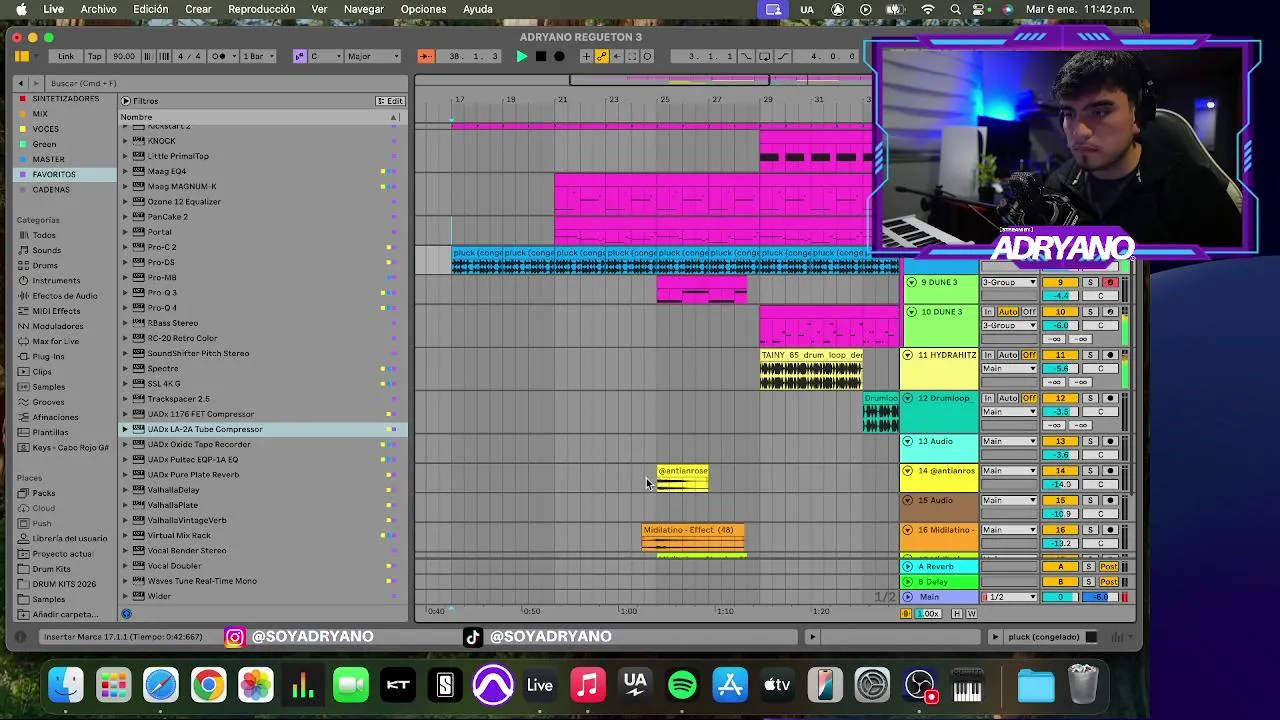Toggle the arrangement Loop switch

[765, 56]
